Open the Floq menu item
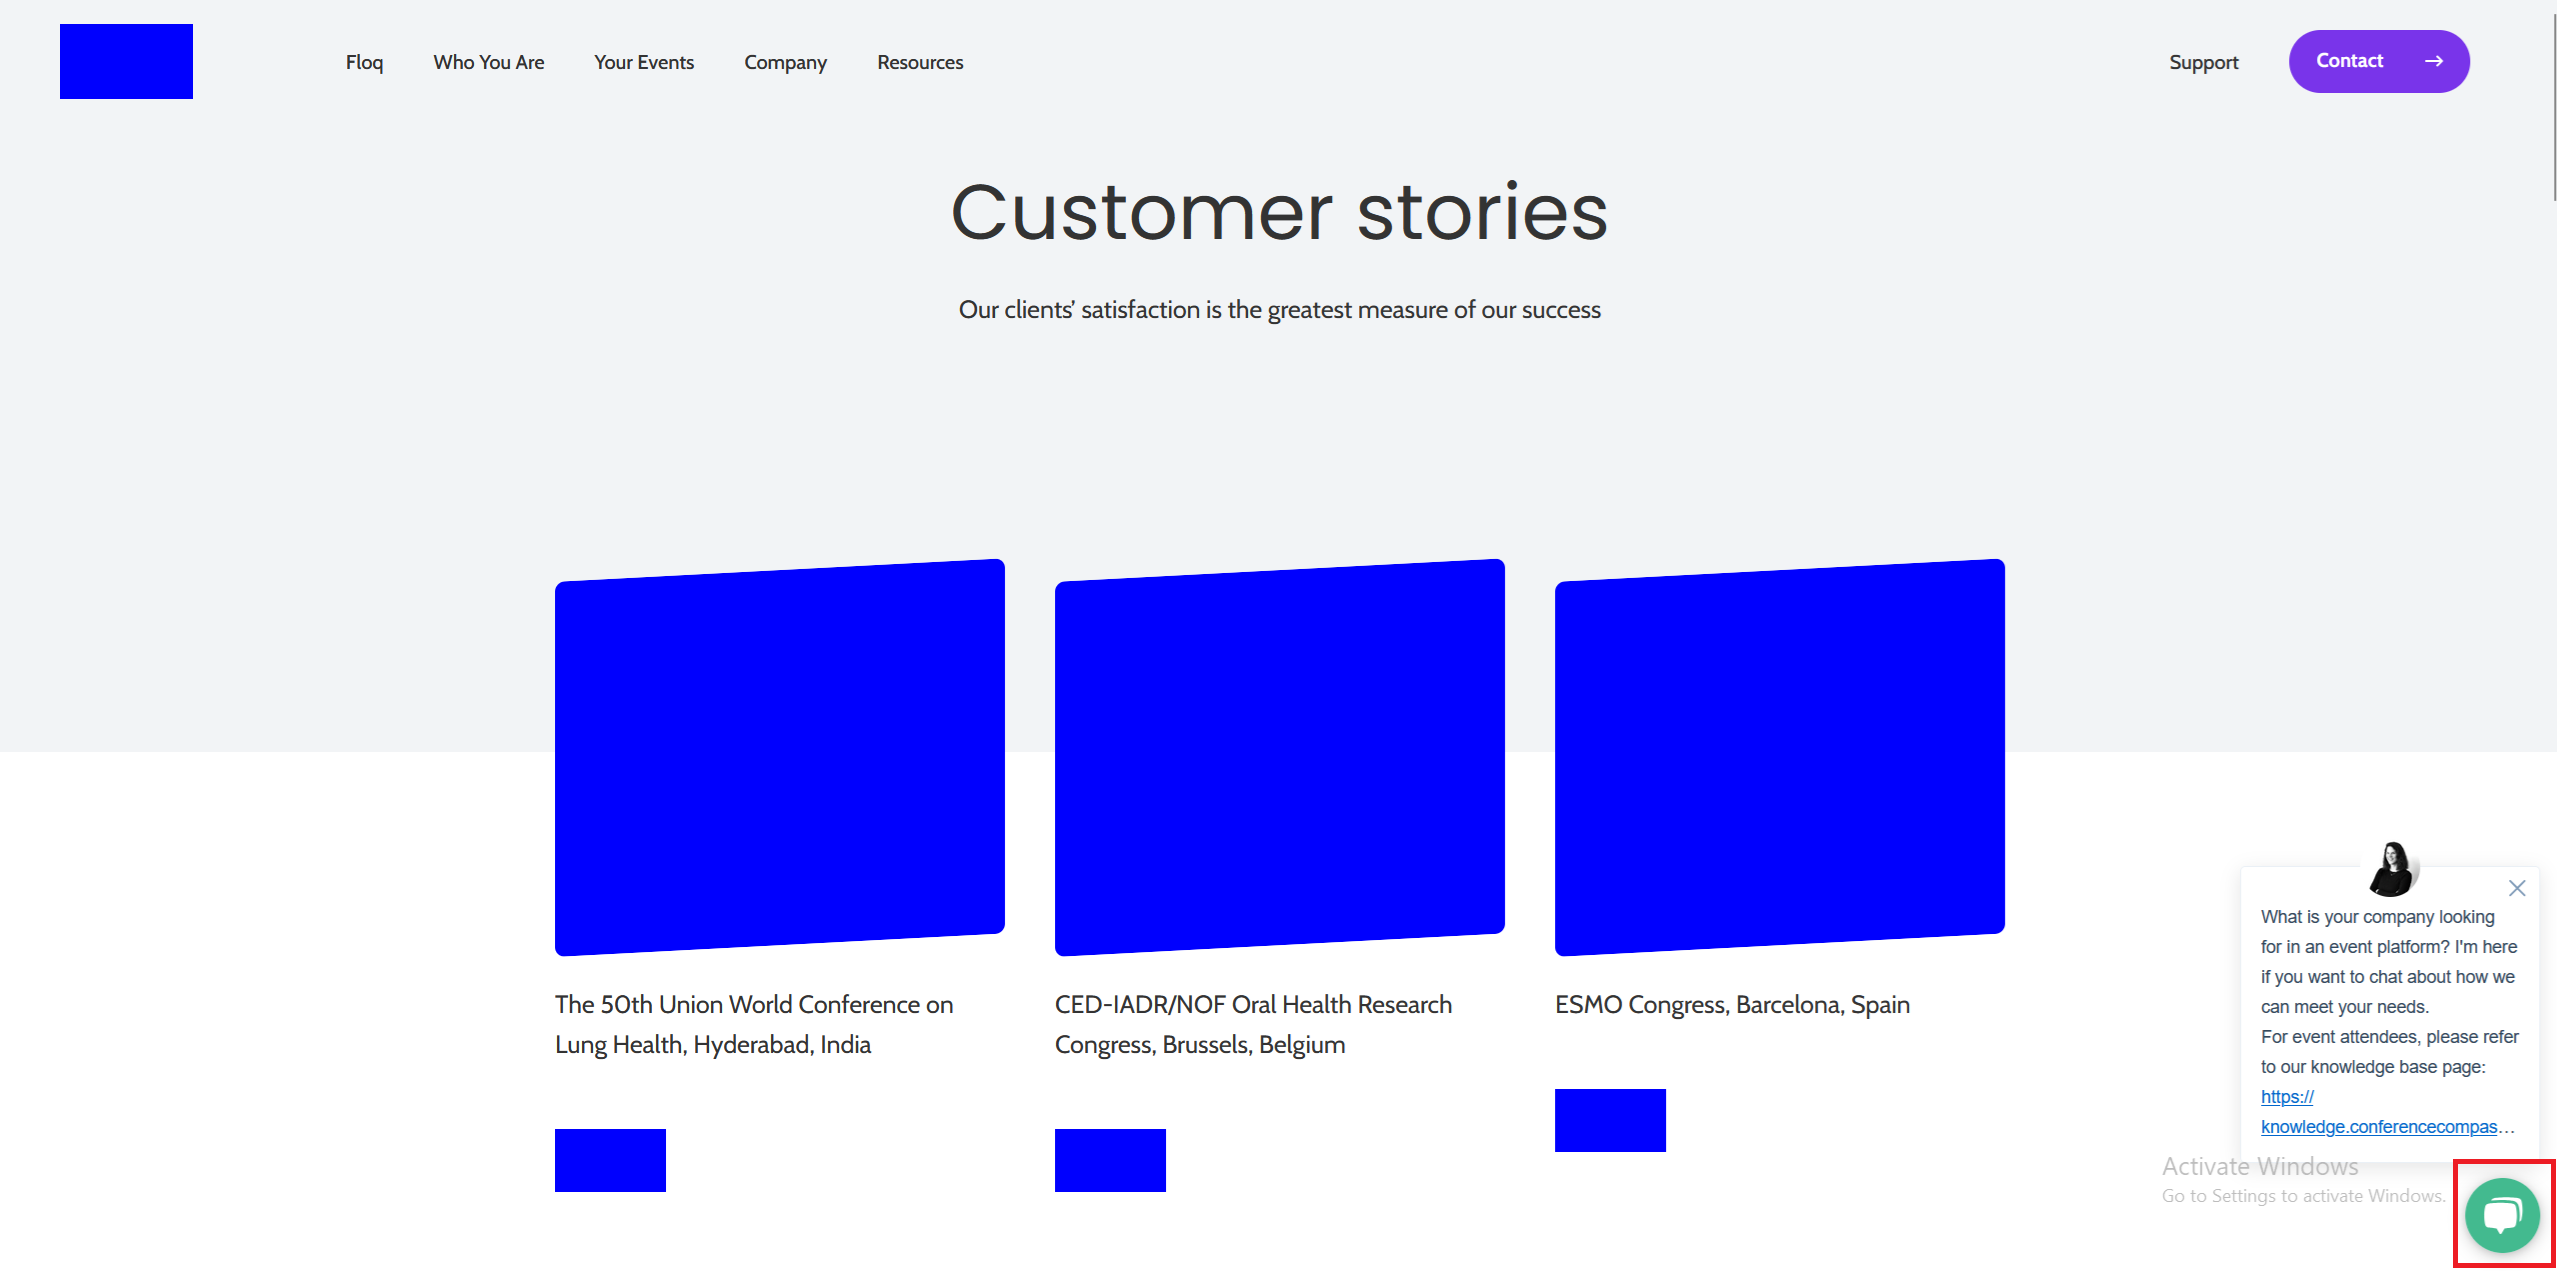 tap(364, 62)
